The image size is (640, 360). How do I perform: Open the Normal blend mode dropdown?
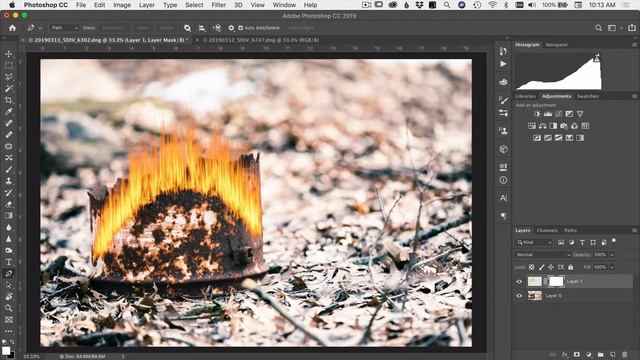pyautogui.click(x=542, y=255)
